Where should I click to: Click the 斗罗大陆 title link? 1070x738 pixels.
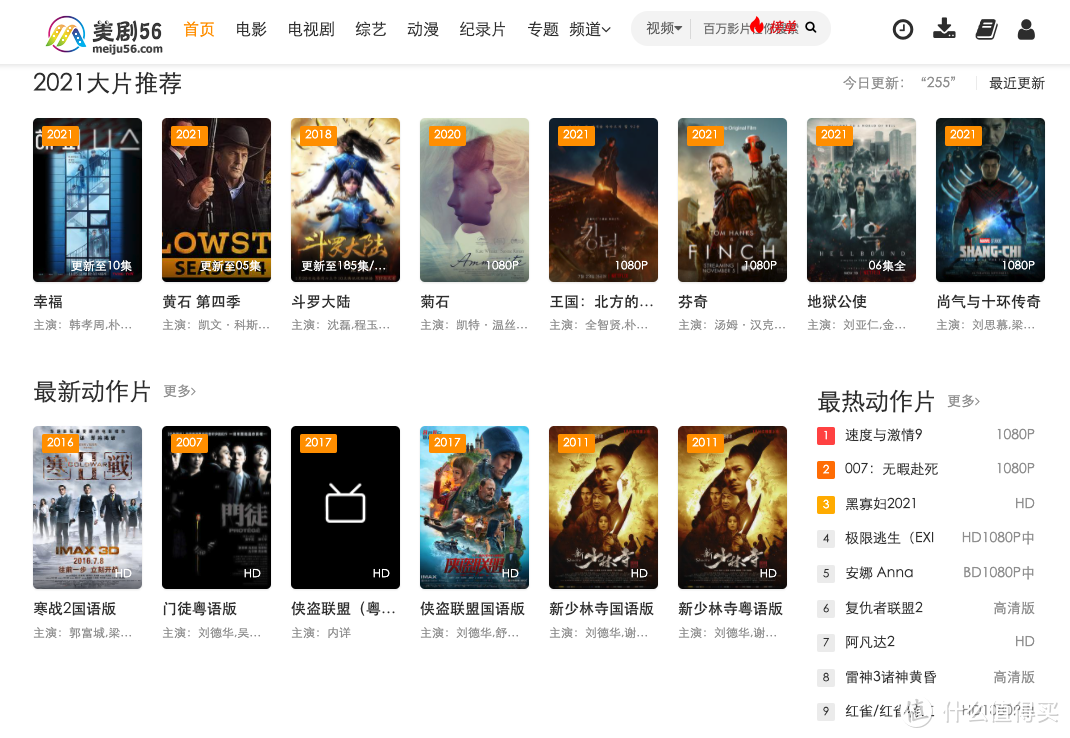pos(321,302)
